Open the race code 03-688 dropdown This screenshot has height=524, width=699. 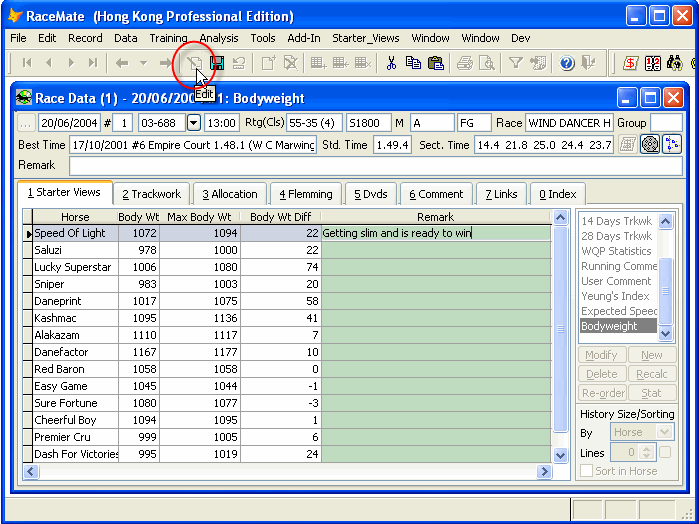coord(193,123)
